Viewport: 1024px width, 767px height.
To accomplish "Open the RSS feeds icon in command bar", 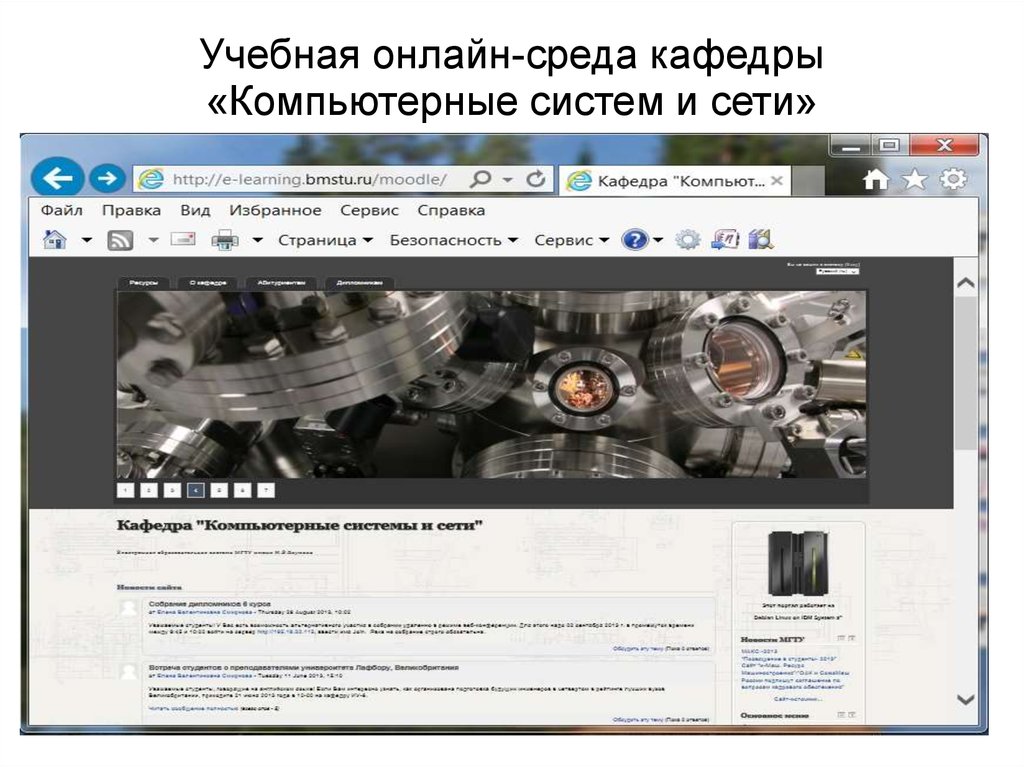I will pos(121,240).
